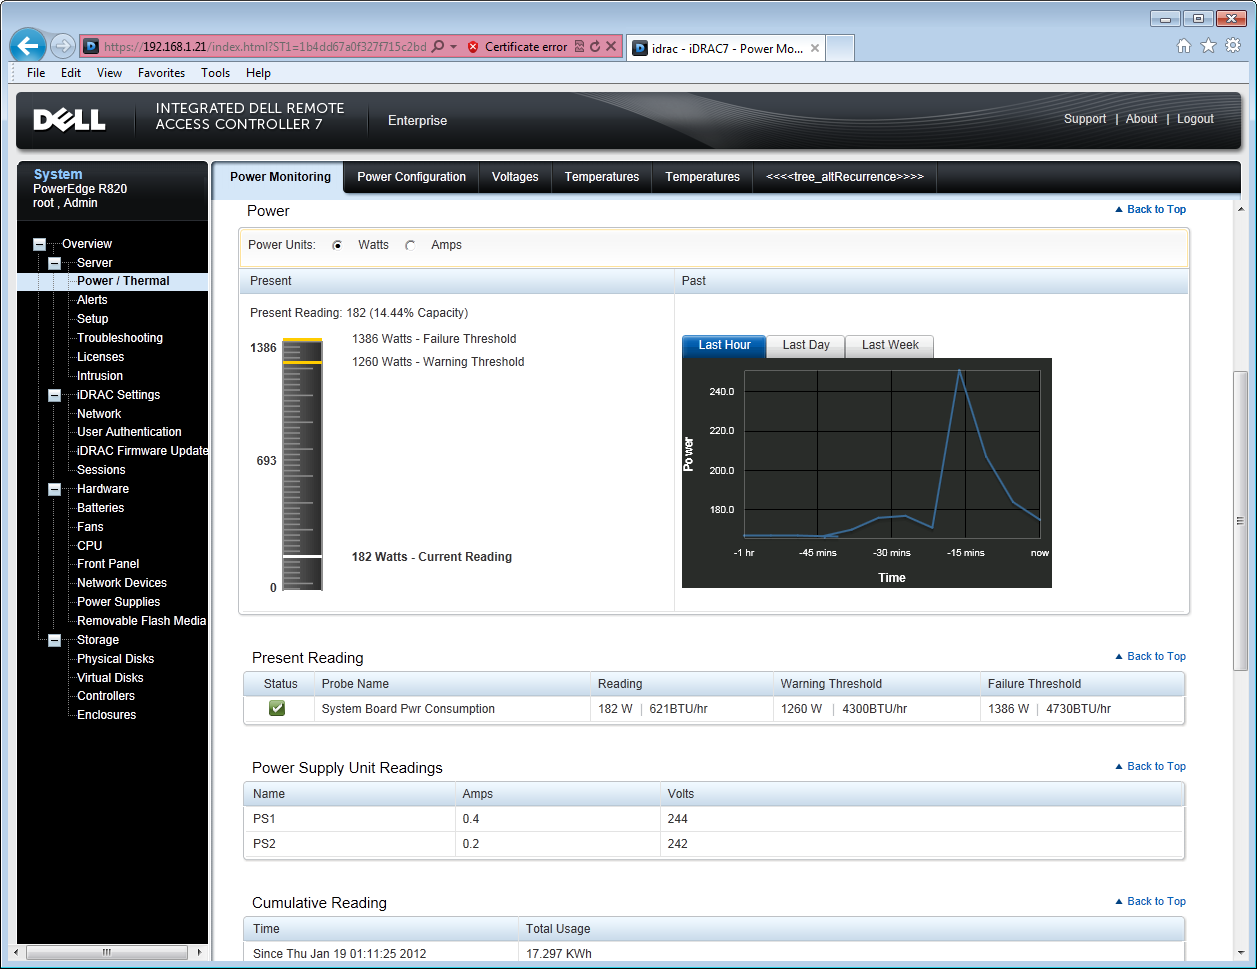The height and width of the screenshot is (969, 1257).
Task: Open the File menu
Action: pyautogui.click(x=36, y=73)
